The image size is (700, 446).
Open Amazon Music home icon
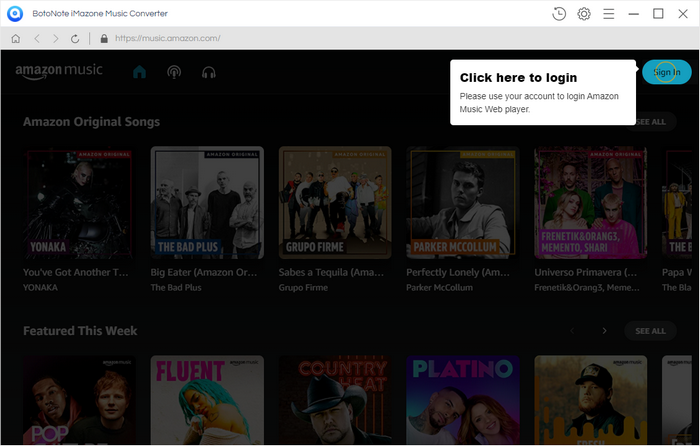coord(139,72)
